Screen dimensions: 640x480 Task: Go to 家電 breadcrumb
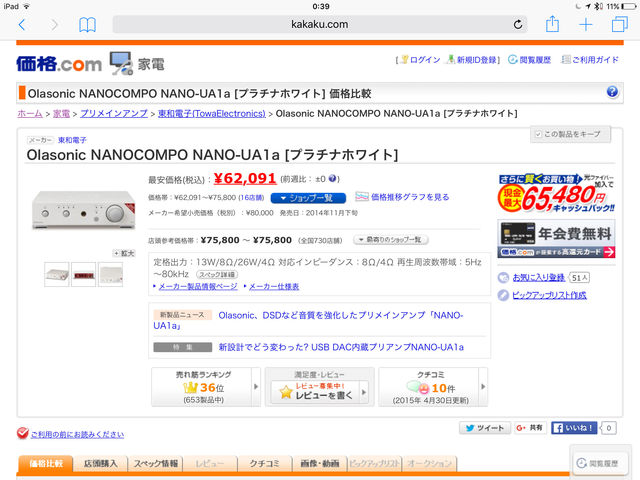click(61, 113)
